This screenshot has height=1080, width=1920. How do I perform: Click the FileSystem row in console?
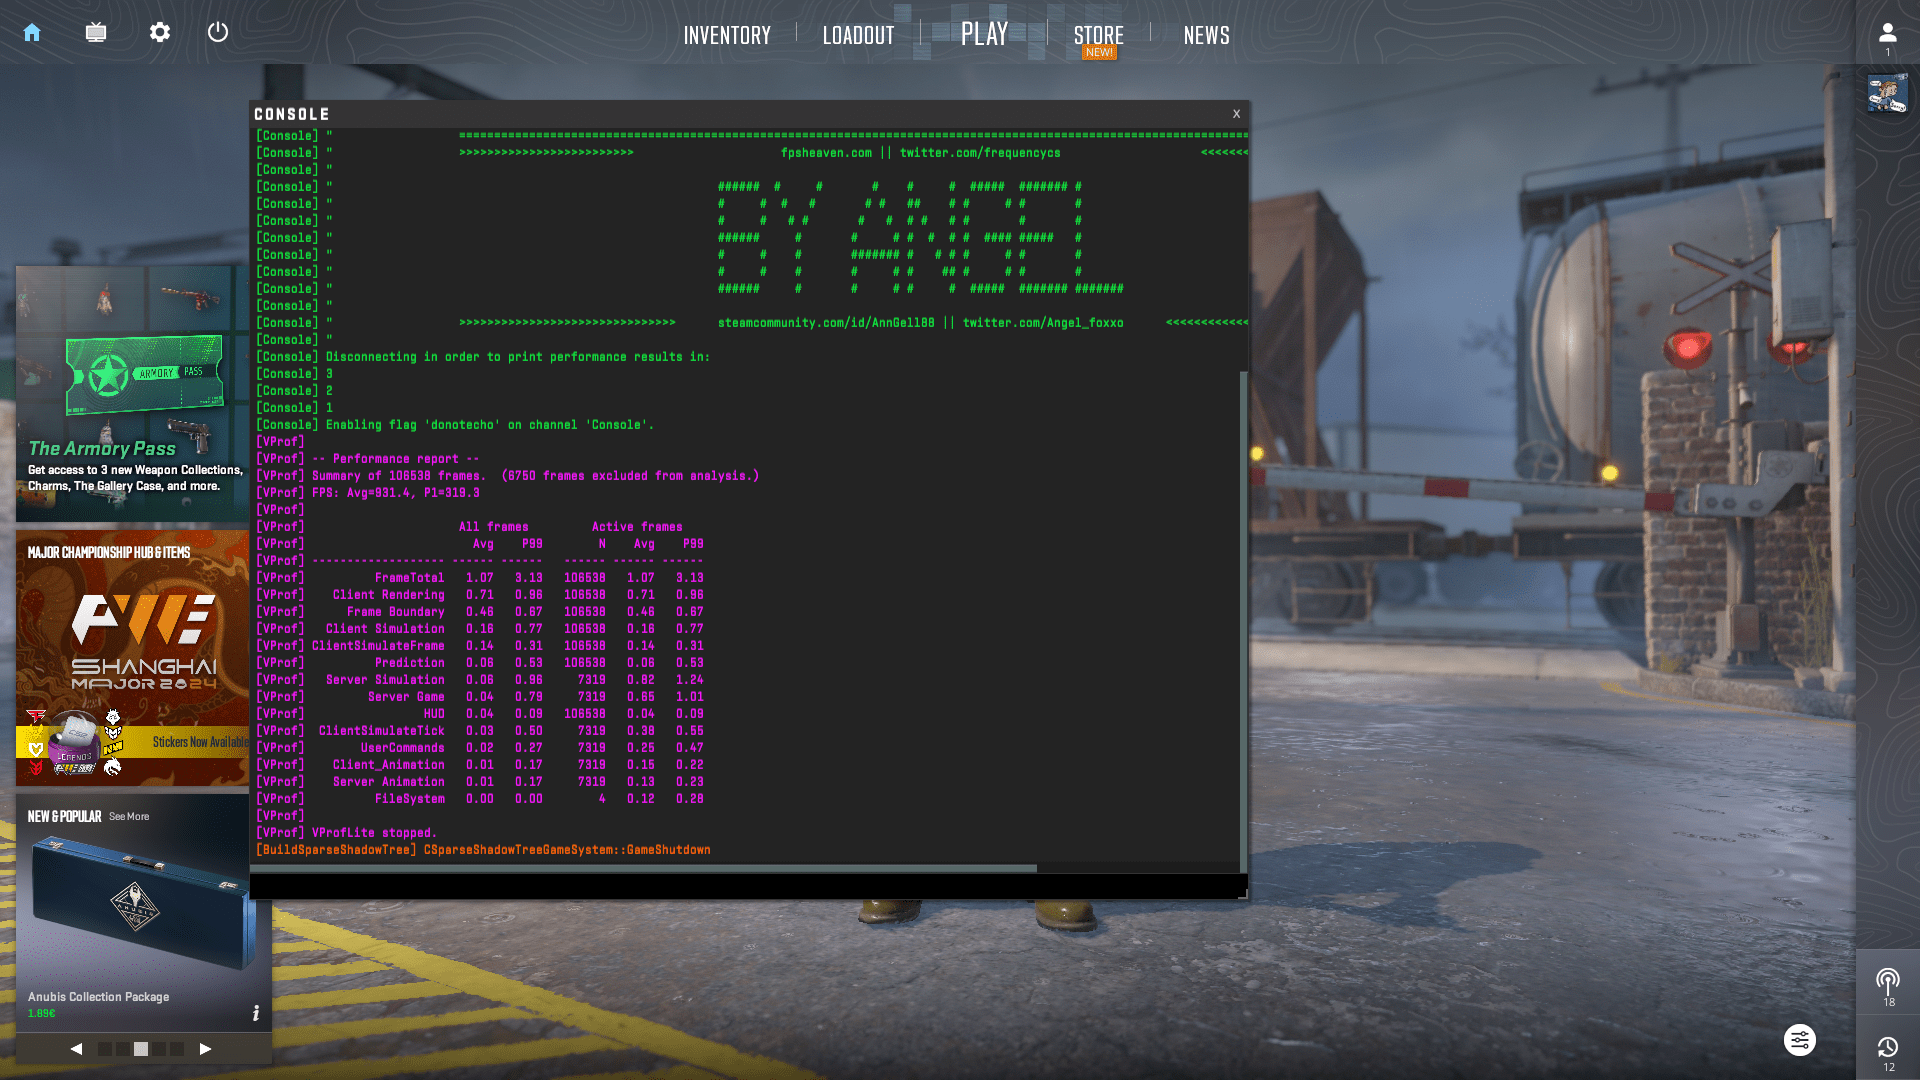tap(480, 799)
